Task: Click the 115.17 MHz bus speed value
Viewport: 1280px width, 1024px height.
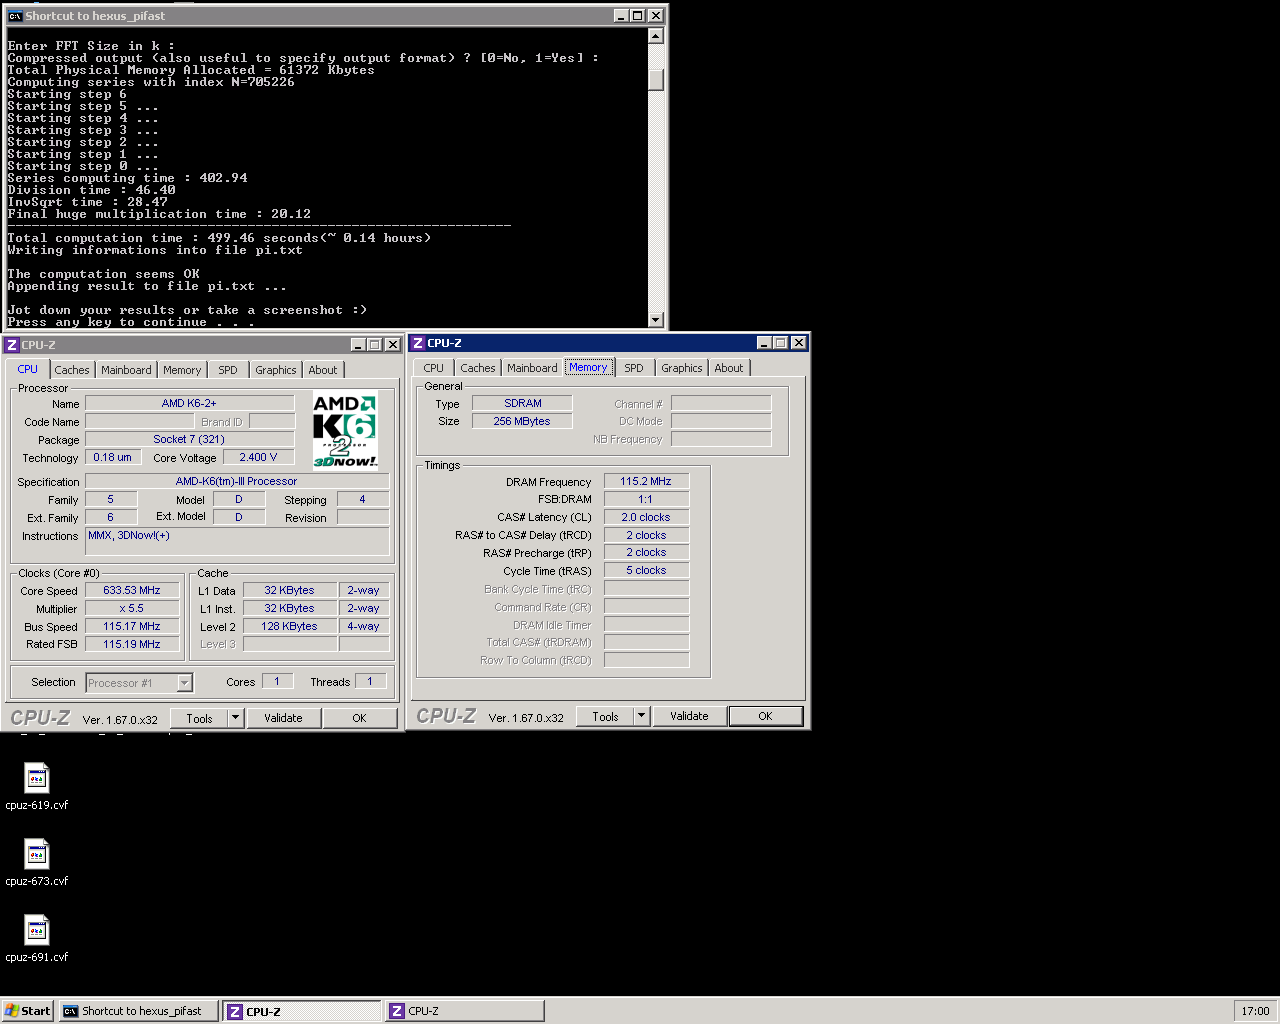Action: point(132,626)
